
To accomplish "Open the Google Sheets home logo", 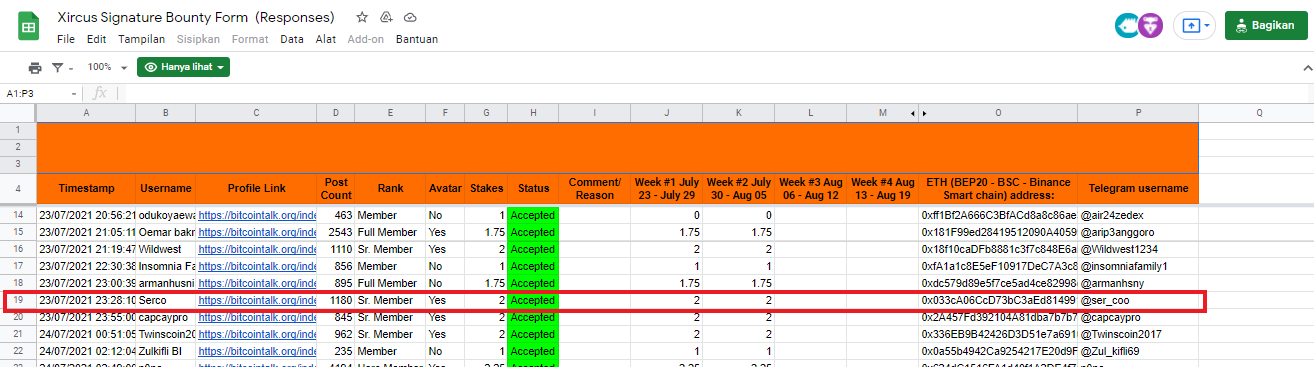I will pos(28,26).
